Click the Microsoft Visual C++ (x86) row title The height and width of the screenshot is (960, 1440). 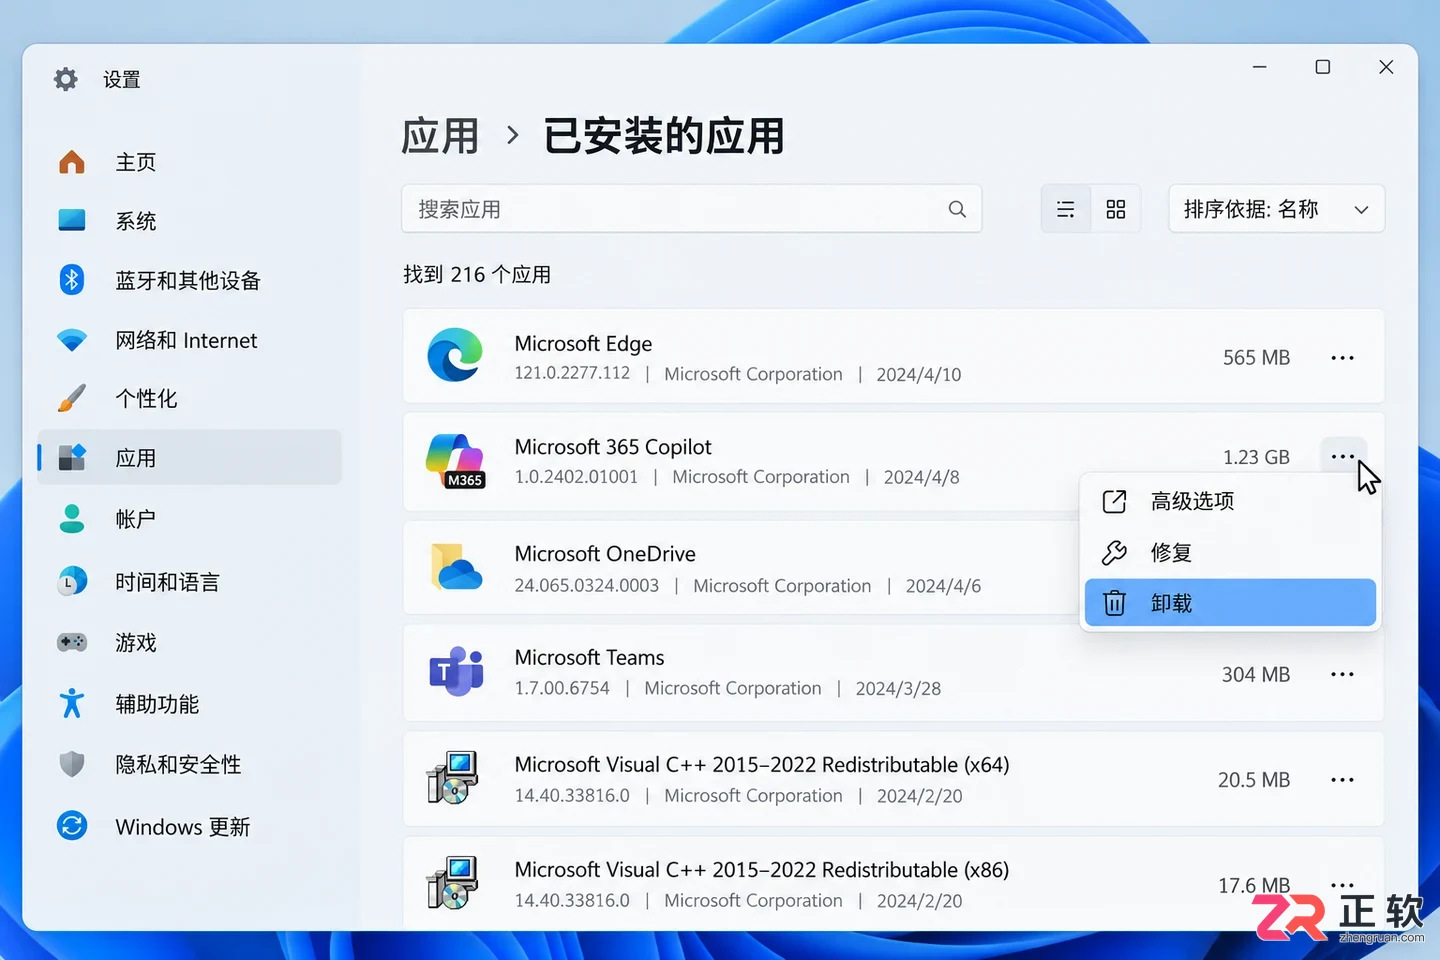coord(761,870)
